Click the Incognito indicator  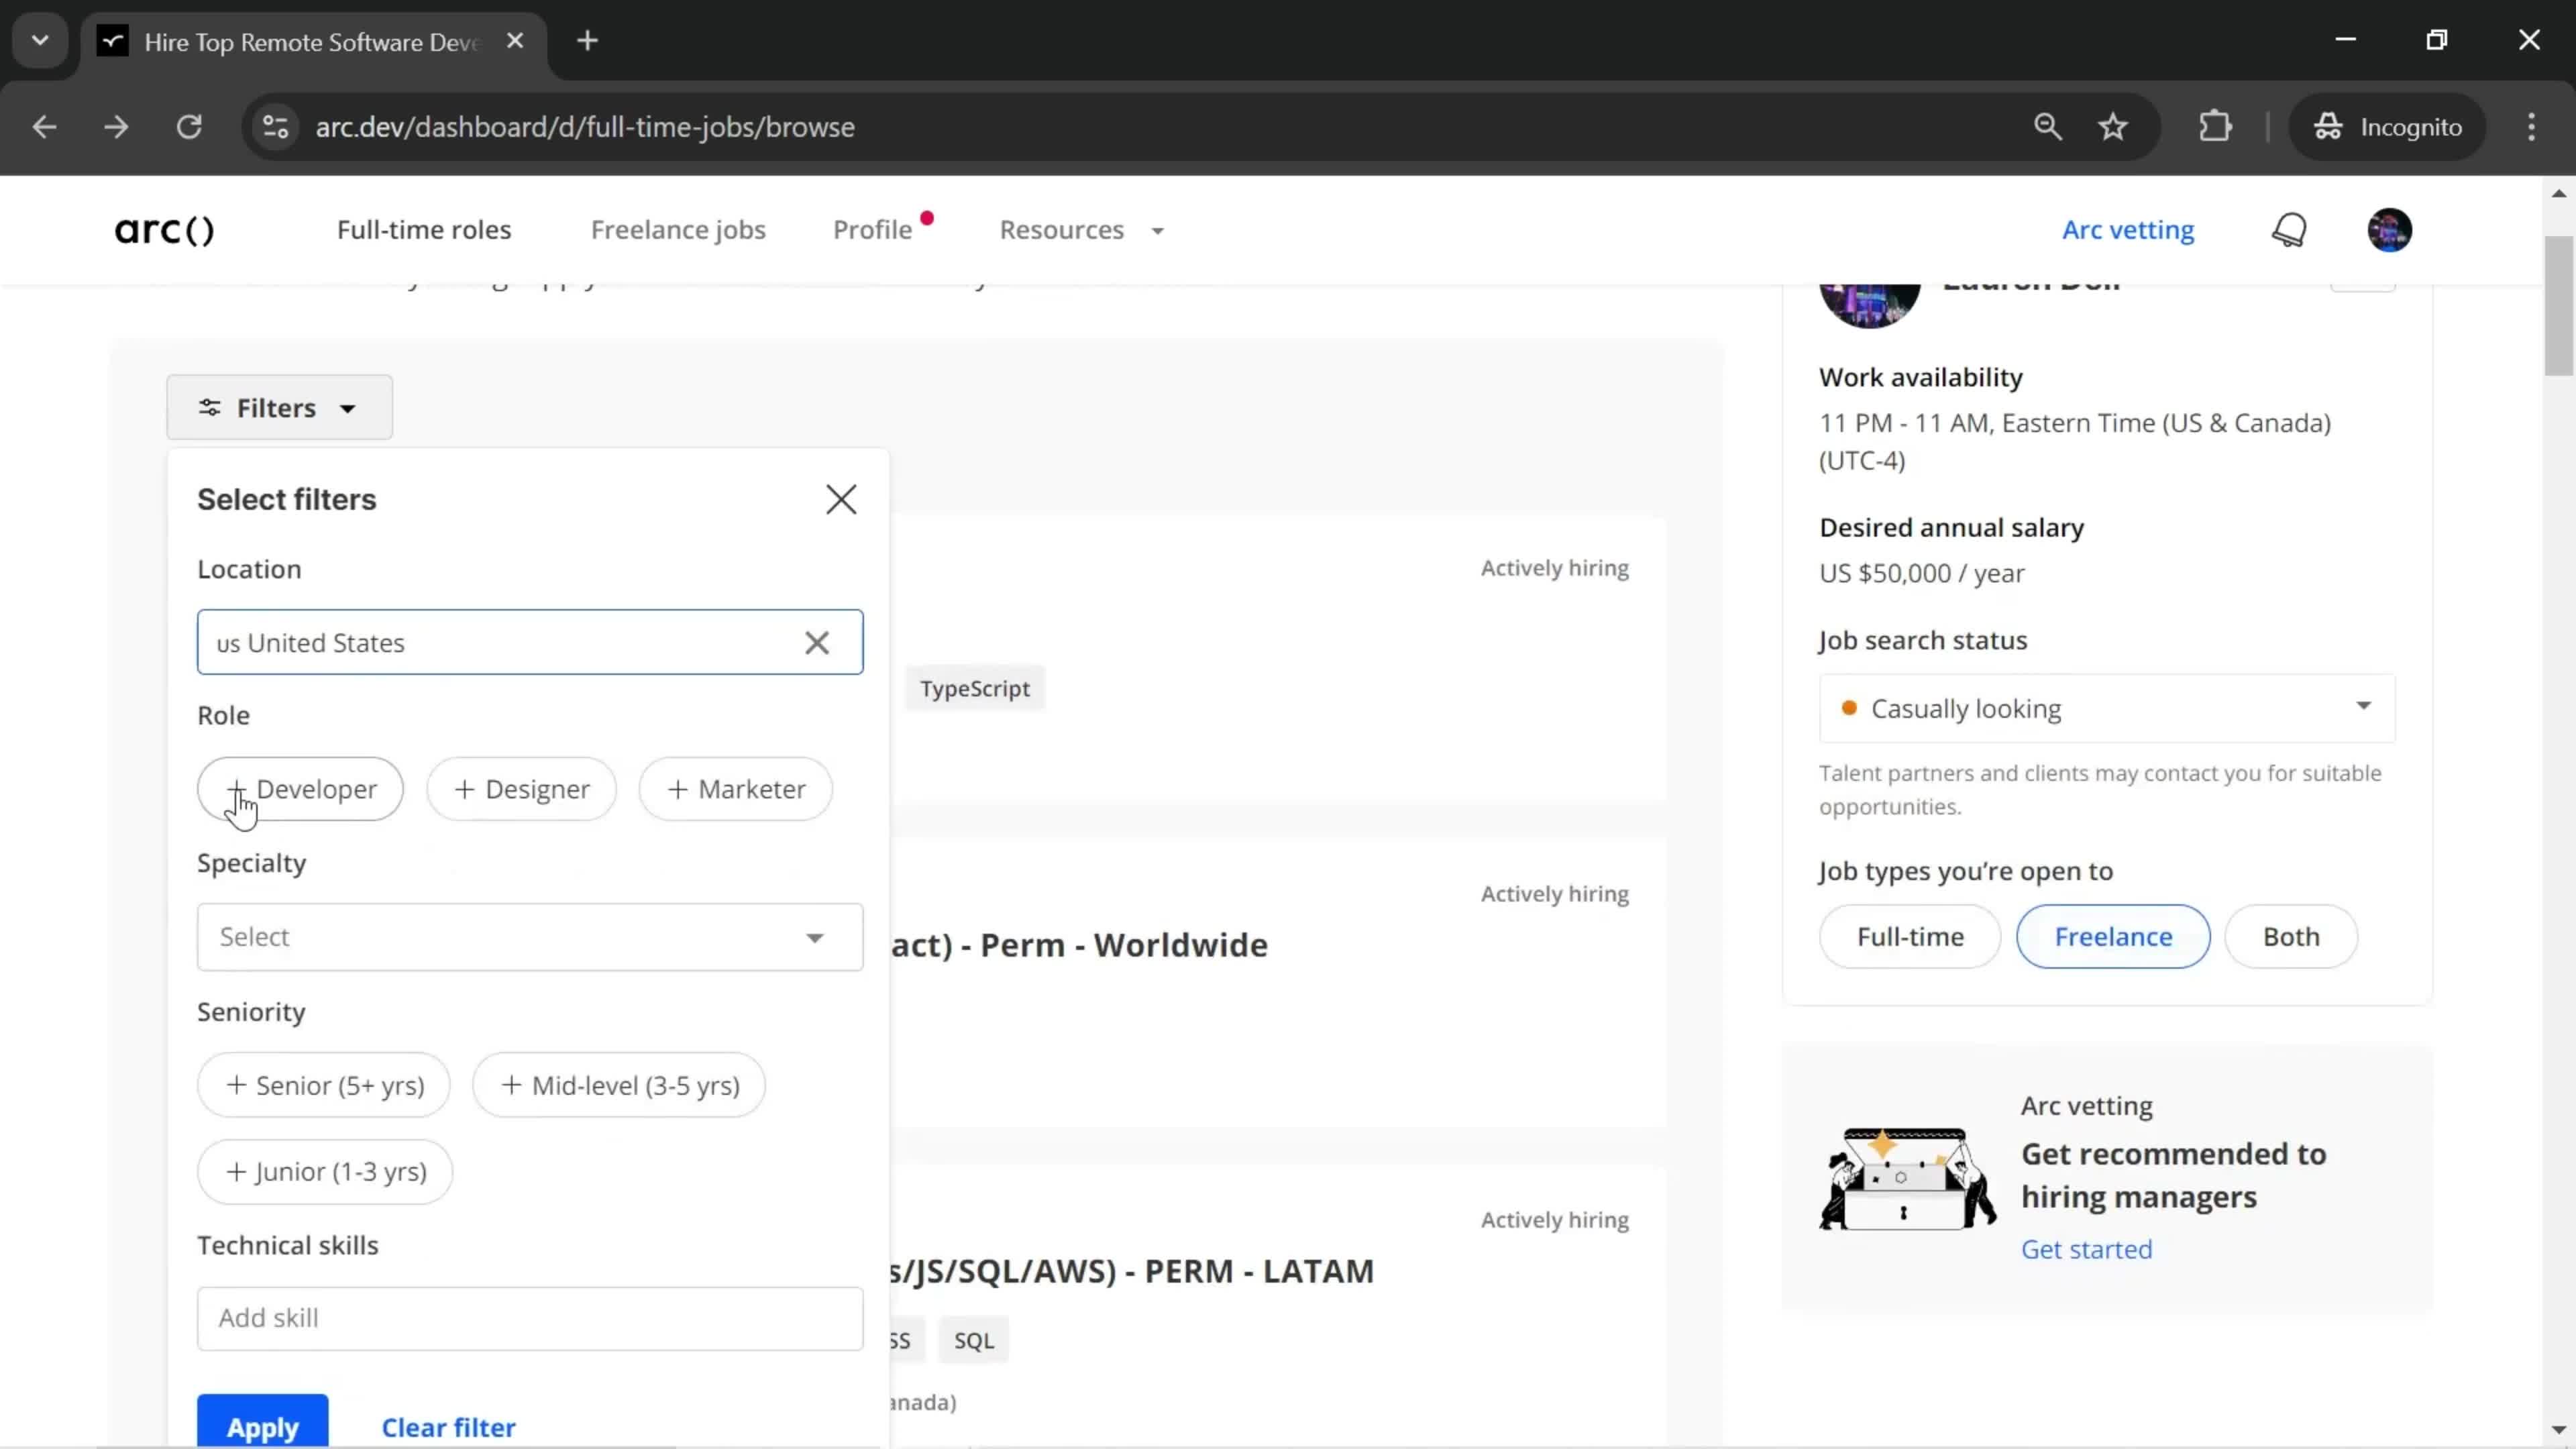(2387, 127)
